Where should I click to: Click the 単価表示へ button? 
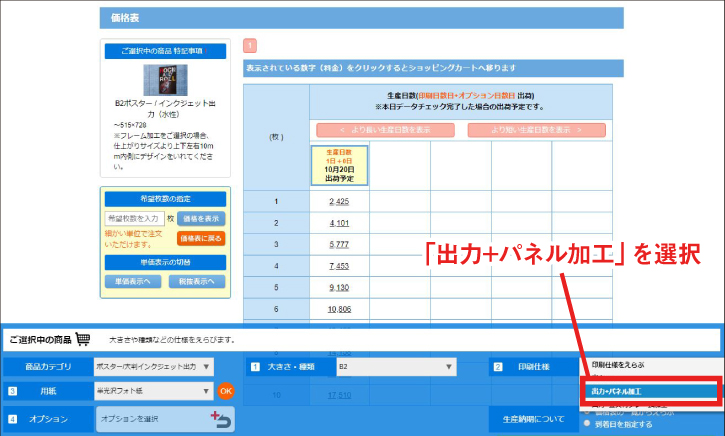(x=133, y=282)
